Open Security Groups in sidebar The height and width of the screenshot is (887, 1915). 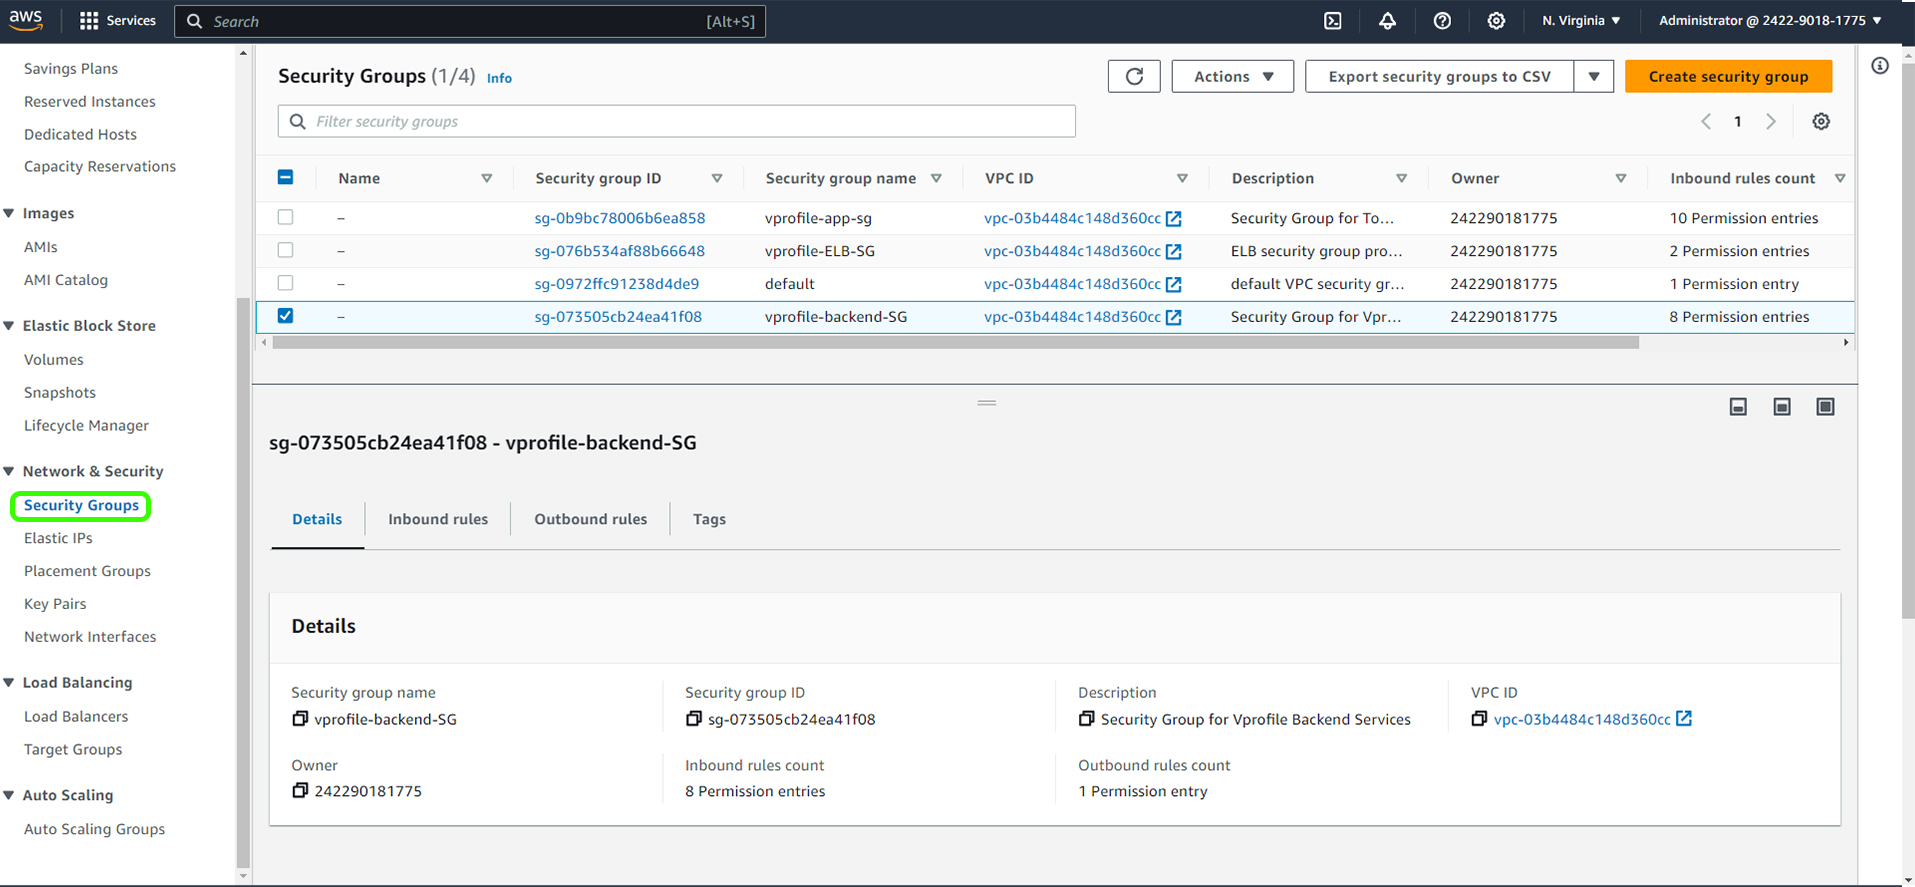81,505
